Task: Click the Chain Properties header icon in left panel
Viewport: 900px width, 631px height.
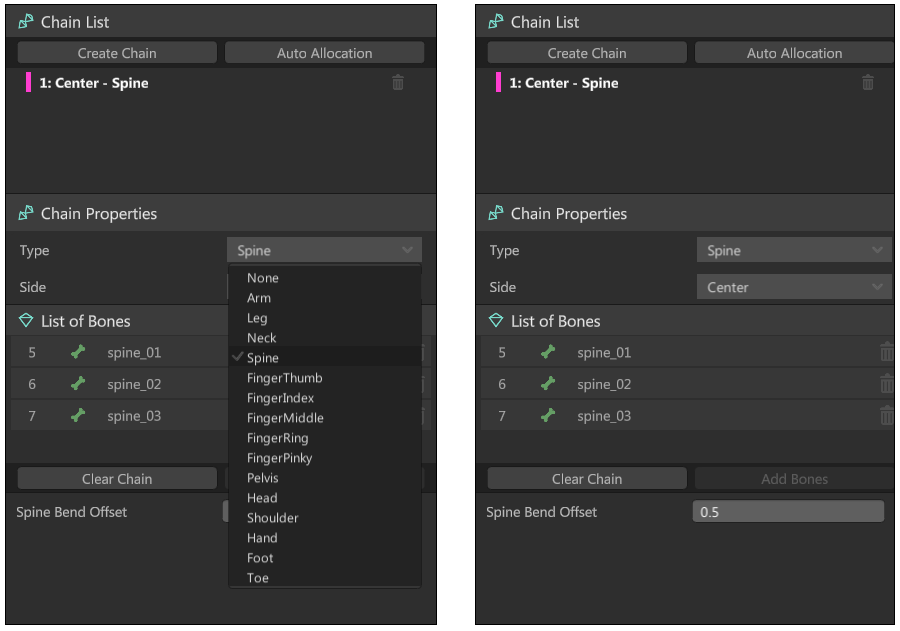Action: point(26,214)
